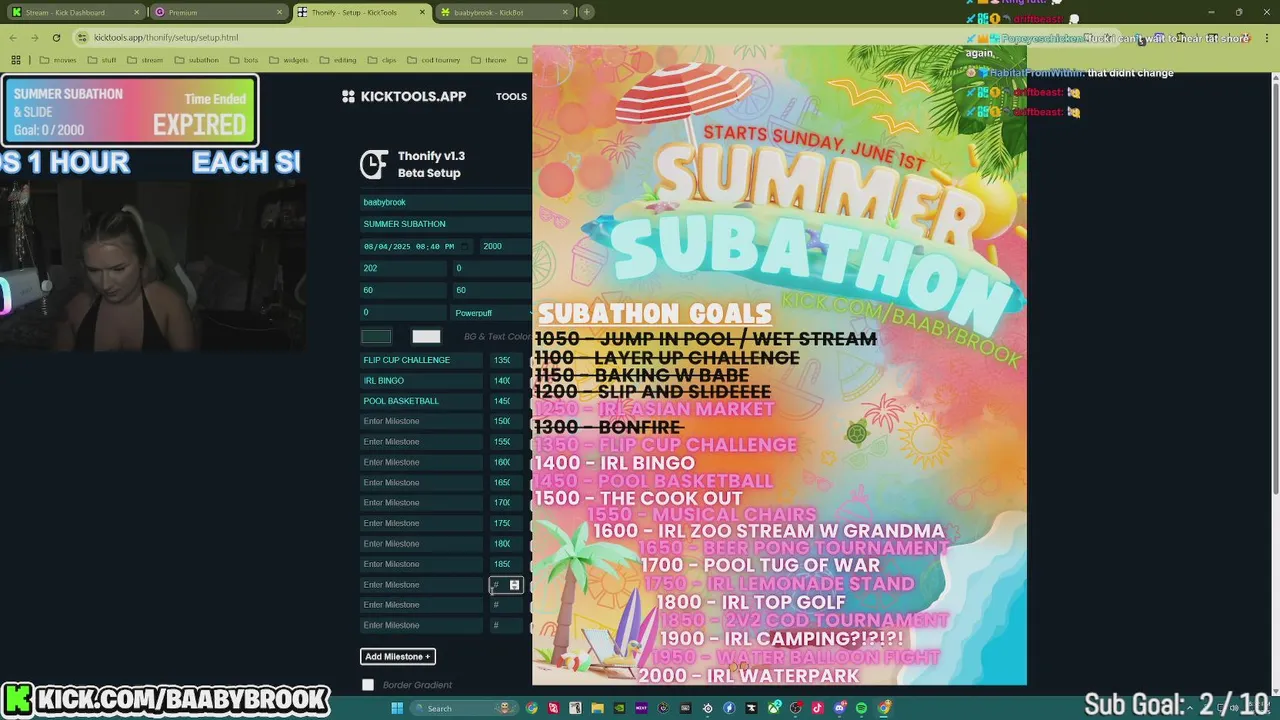Click the browser address bar URL
Screen dimensions: 1280x720
(166, 37)
